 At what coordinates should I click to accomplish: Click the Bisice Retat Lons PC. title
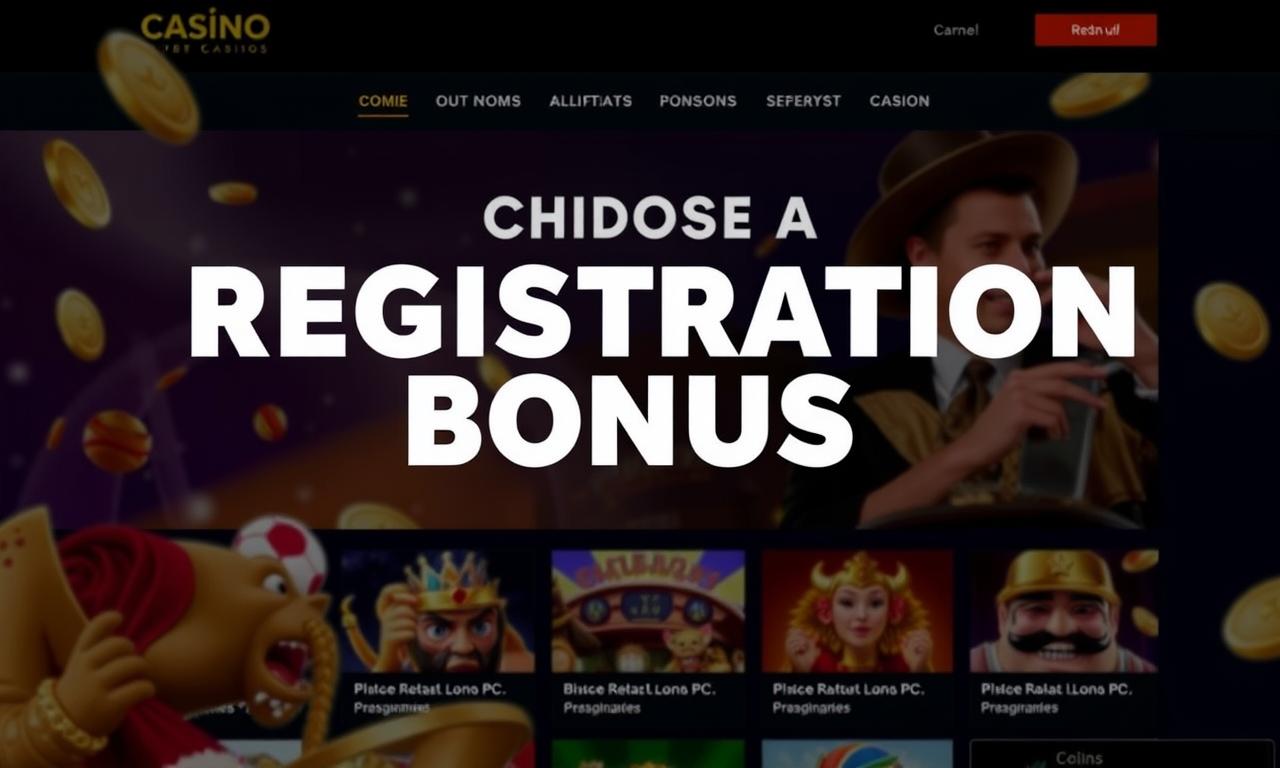click(639, 689)
